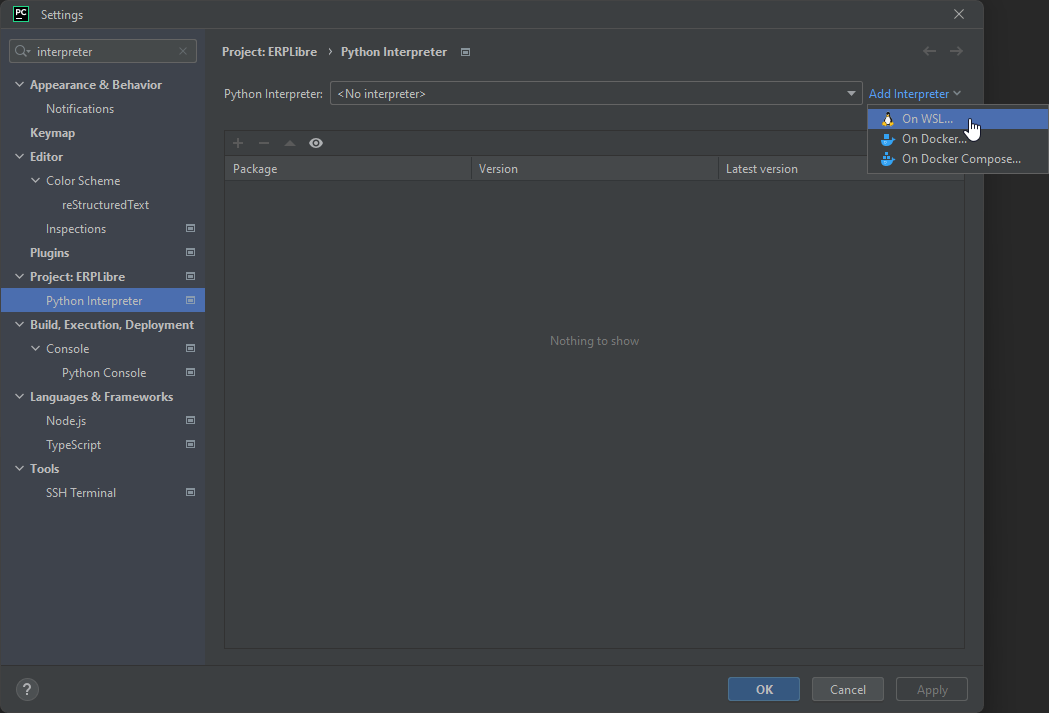Screen dimensions: 1049x713
Task: Click the search magnifier icon
Action: pyautogui.click(x=22, y=51)
